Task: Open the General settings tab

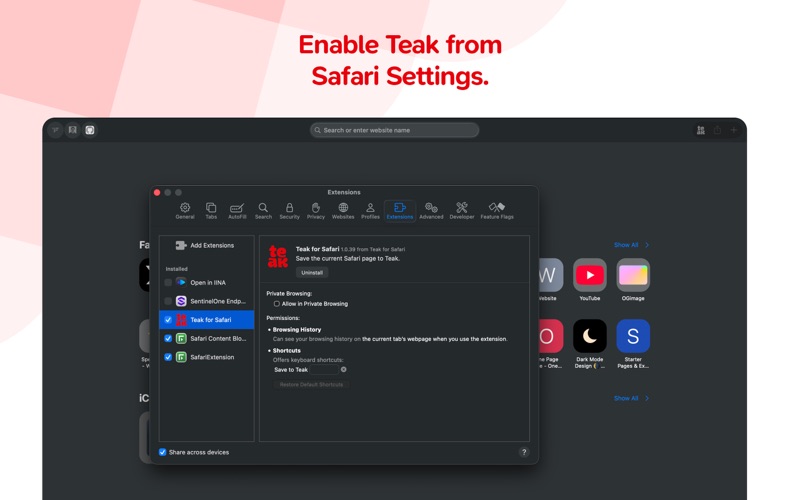Action: (x=185, y=211)
